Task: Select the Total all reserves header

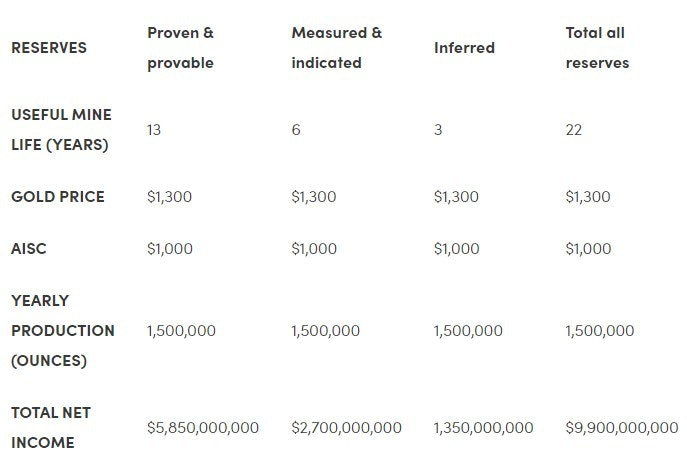Action: click(x=597, y=47)
